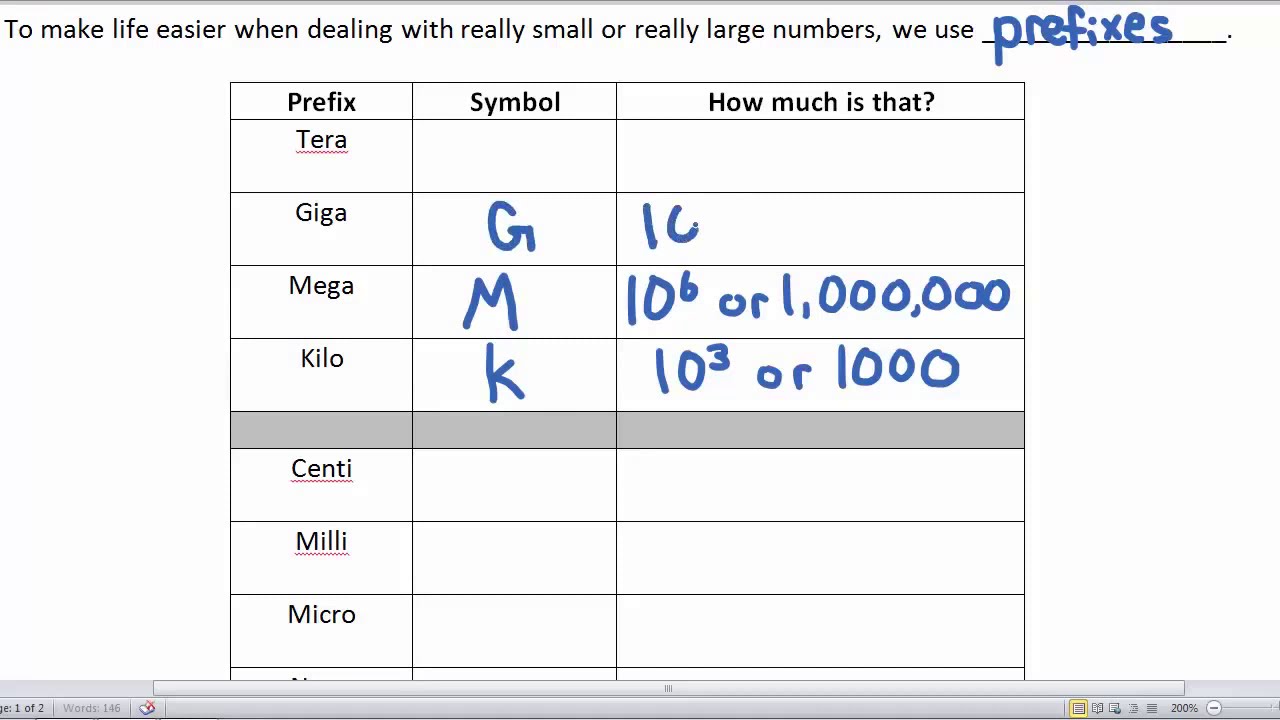Click the 'How much is that?' header
This screenshot has width=1280, height=720.
pyautogui.click(x=821, y=102)
